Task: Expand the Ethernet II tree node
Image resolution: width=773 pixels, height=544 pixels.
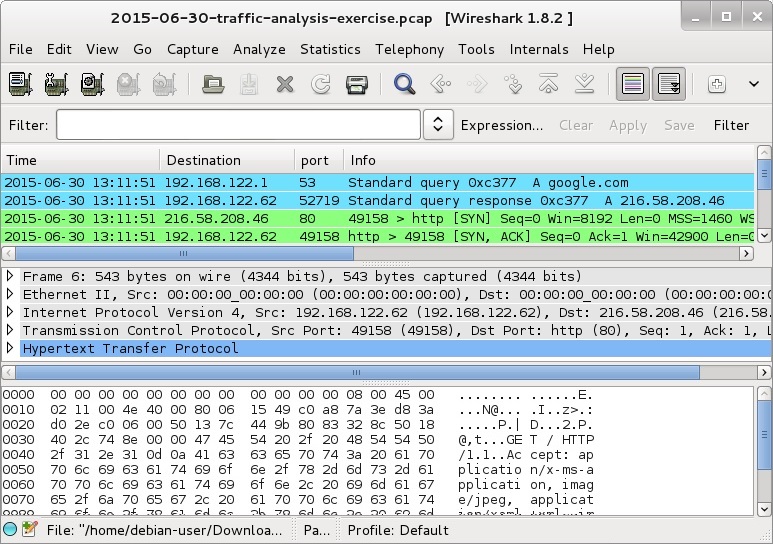Action: tap(9, 294)
